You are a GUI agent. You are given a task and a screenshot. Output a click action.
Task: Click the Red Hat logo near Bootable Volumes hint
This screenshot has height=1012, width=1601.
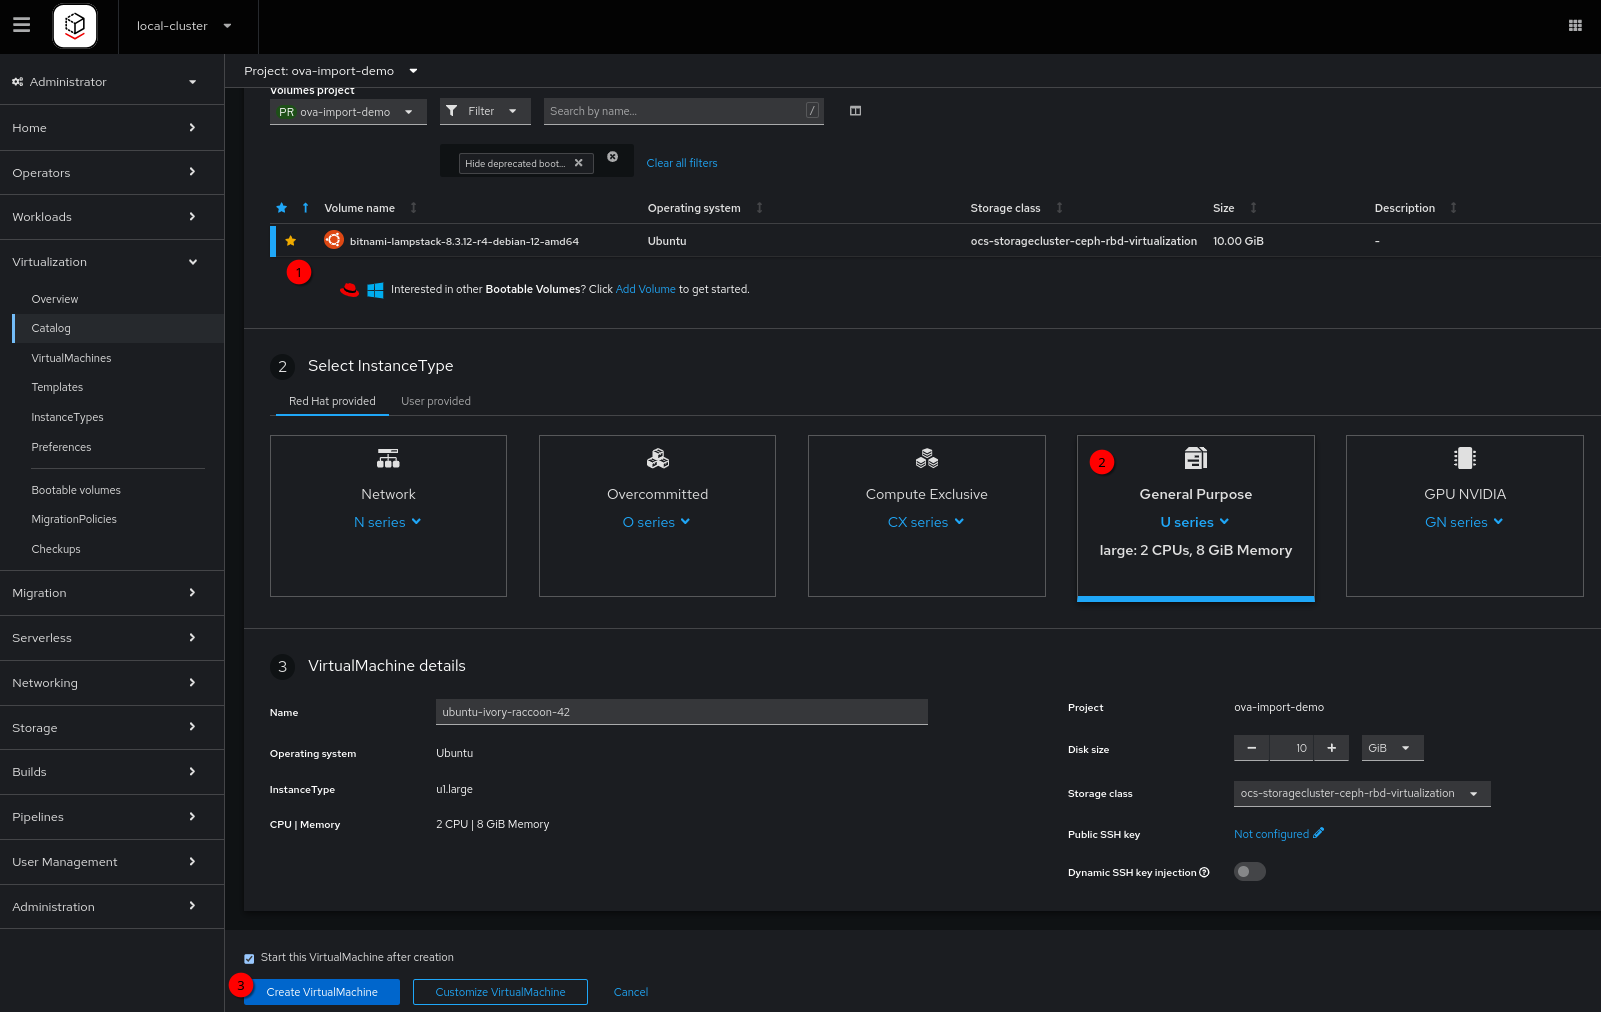pyautogui.click(x=349, y=290)
